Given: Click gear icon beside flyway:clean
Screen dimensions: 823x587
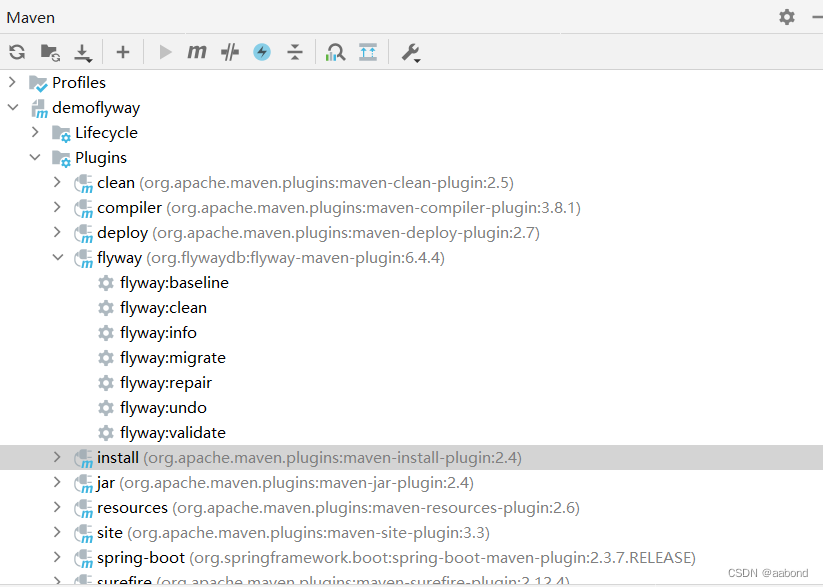Looking at the screenshot, I should [x=106, y=308].
